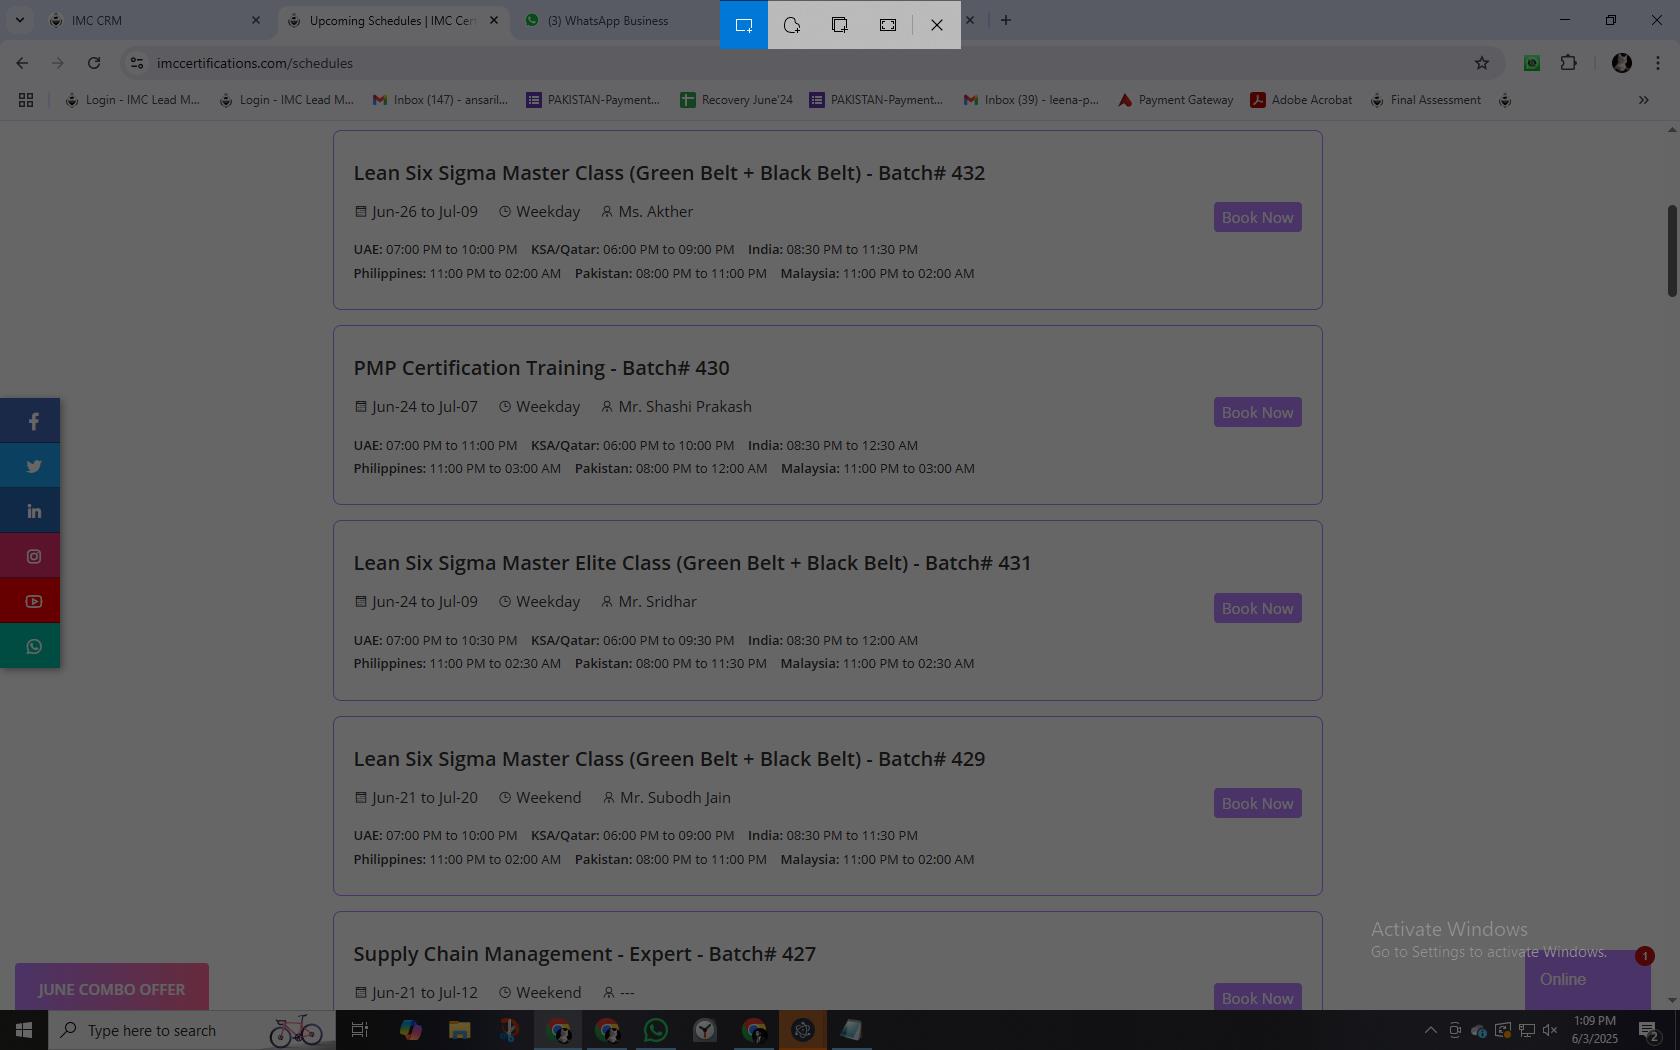Open Chrome's three-dot menu
Screen dimensions: 1680x1050
point(1658,63)
